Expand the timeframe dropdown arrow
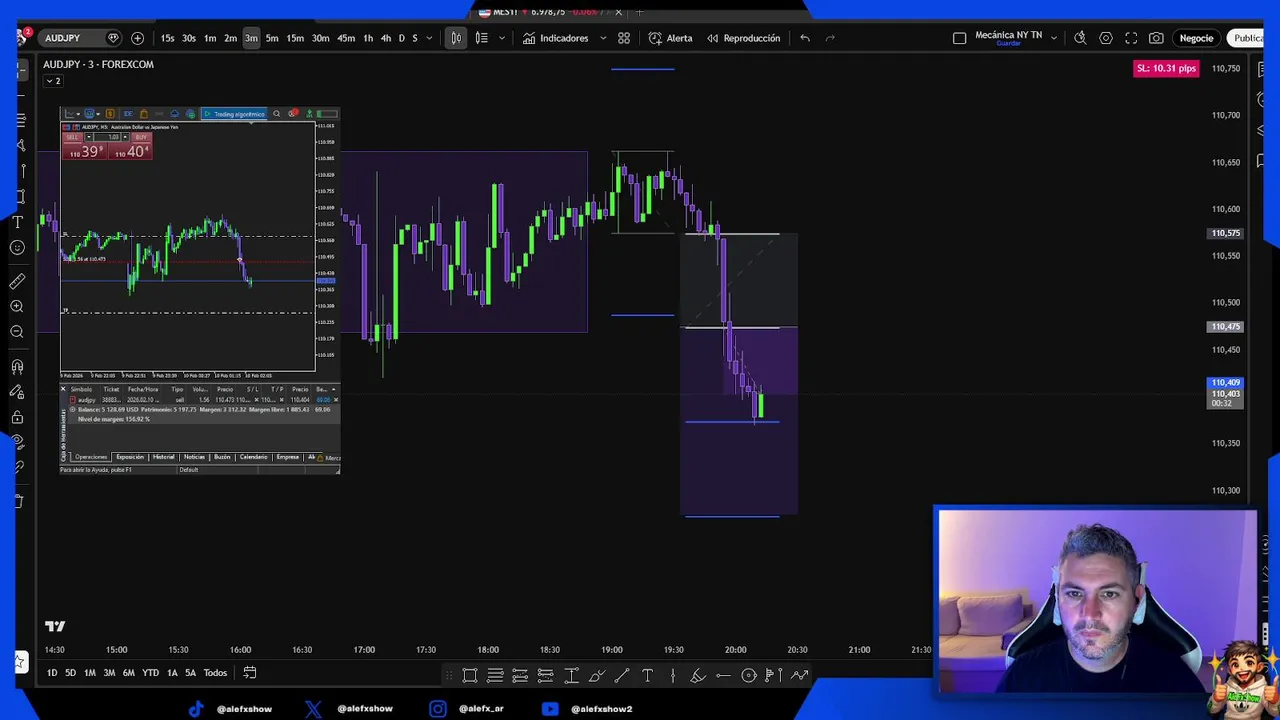The height and width of the screenshot is (720, 1280). click(x=429, y=38)
